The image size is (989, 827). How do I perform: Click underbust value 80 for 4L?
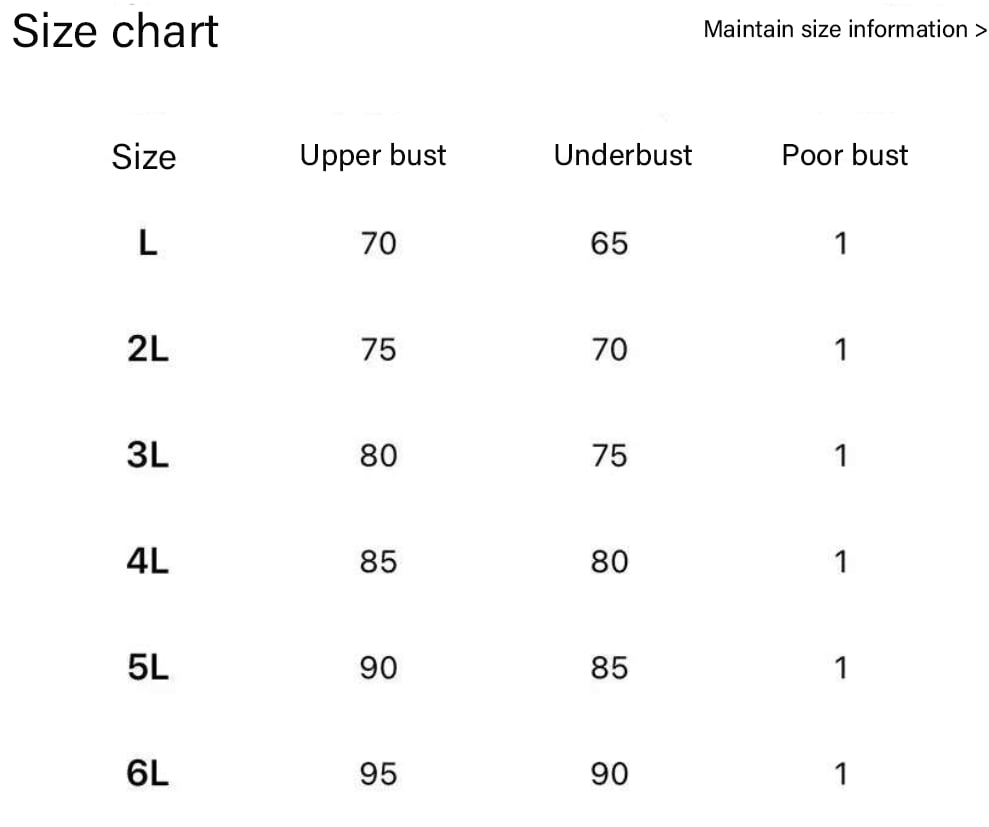click(609, 561)
